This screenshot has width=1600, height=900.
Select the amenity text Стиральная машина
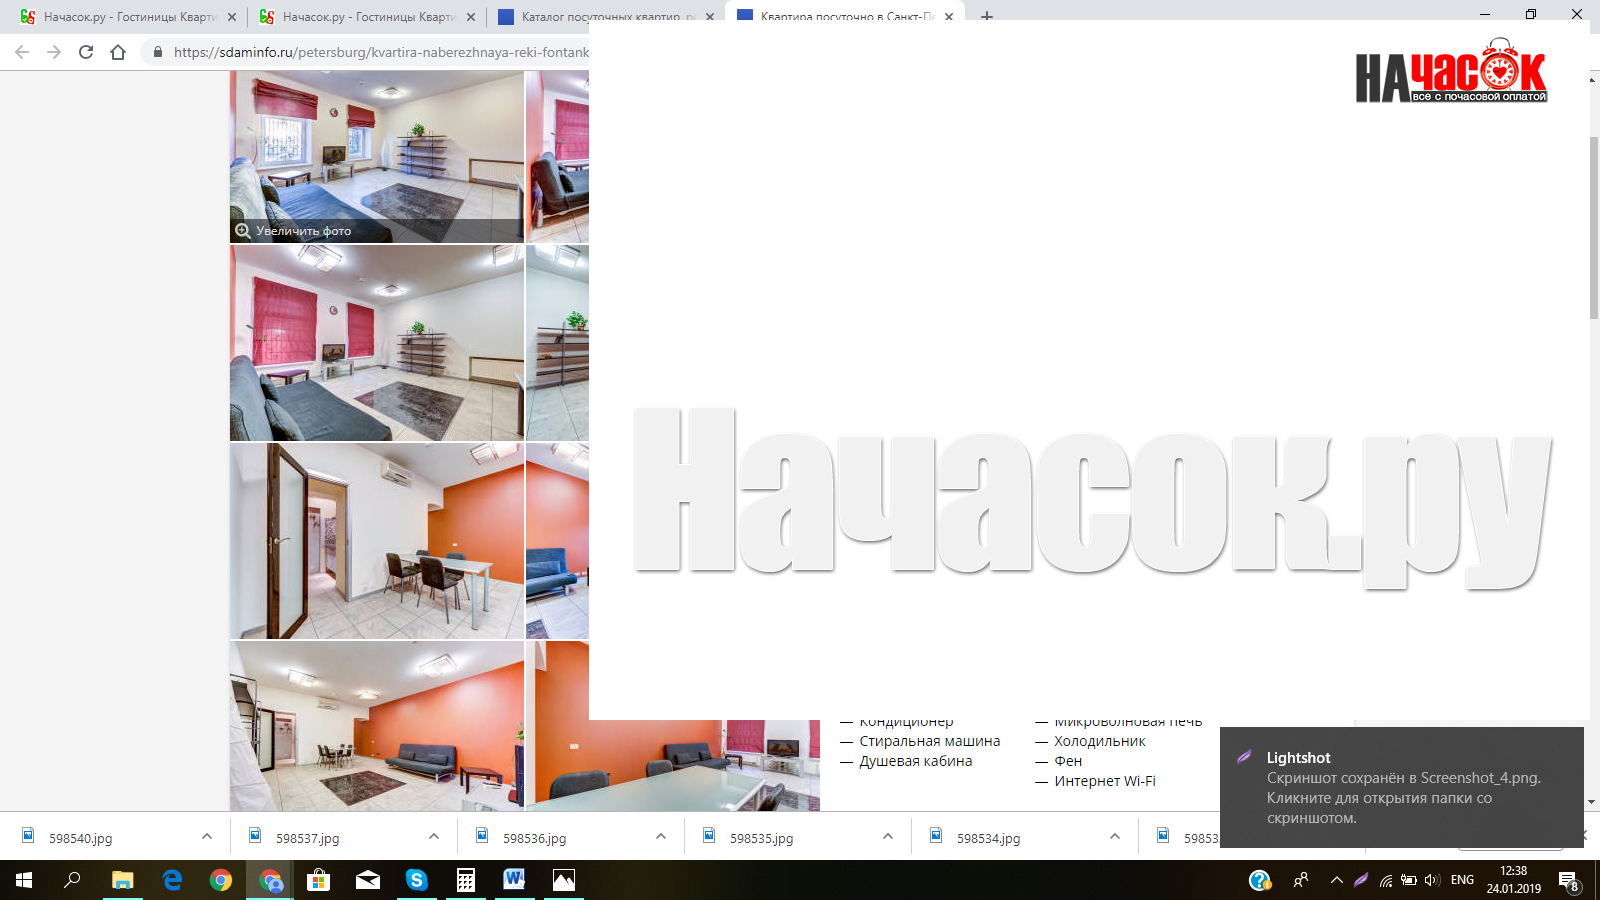pos(929,741)
